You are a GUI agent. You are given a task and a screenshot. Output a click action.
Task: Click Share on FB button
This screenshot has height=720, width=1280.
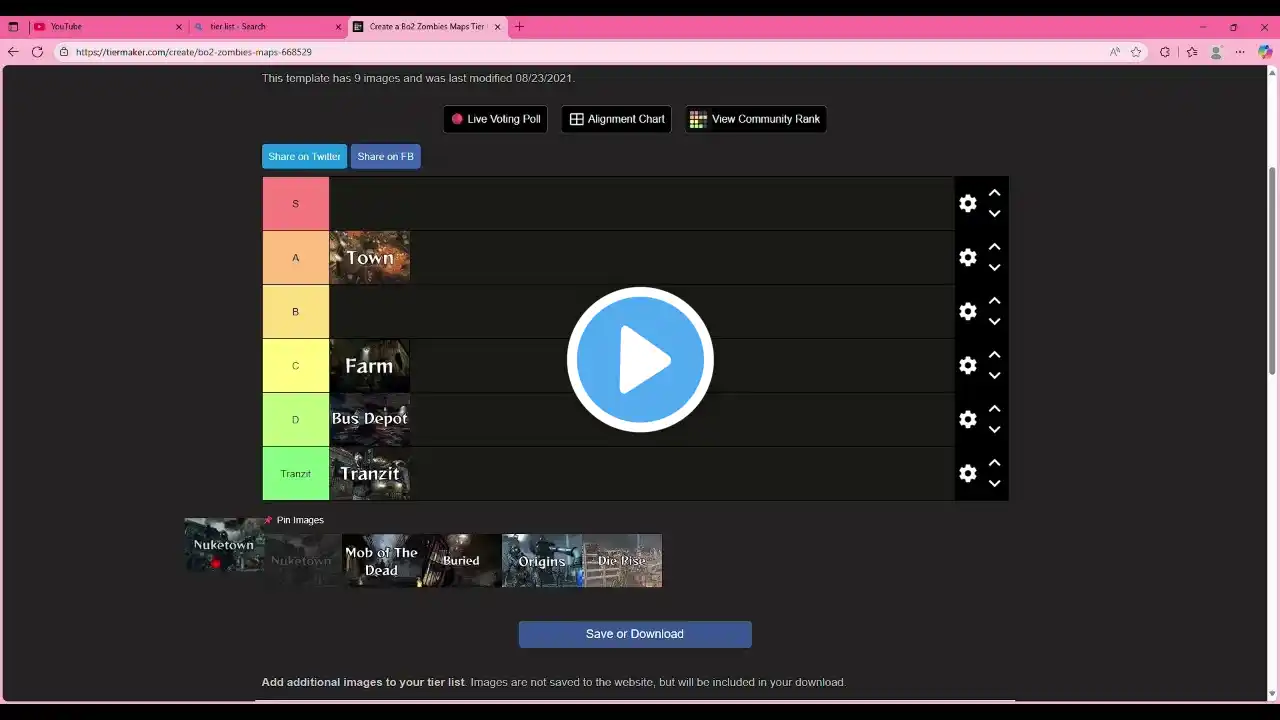[x=385, y=156]
